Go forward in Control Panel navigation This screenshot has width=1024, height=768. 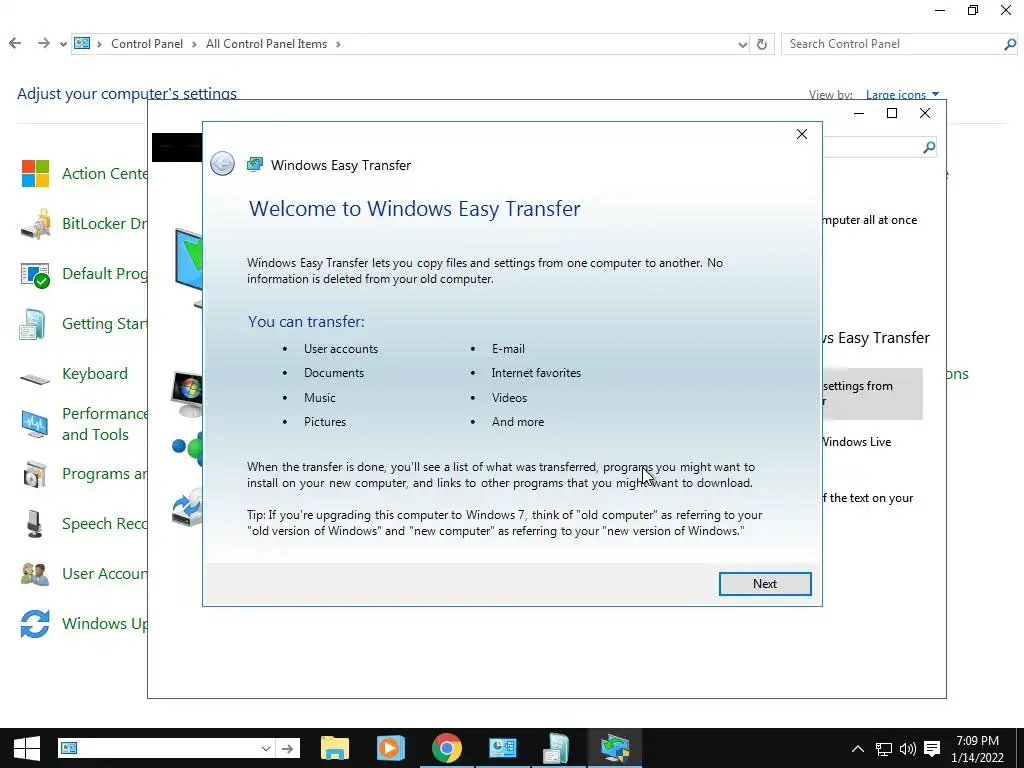pos(43,43)
